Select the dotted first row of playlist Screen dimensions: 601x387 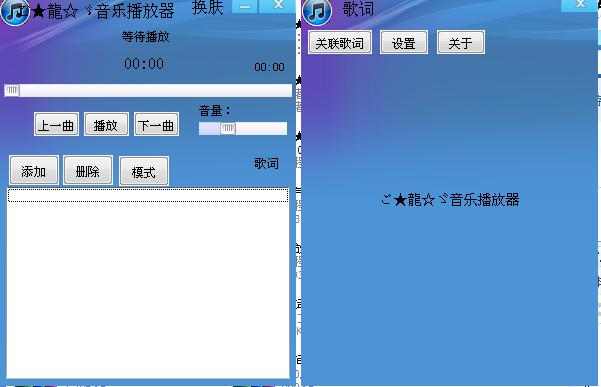(x=148, y=195)
